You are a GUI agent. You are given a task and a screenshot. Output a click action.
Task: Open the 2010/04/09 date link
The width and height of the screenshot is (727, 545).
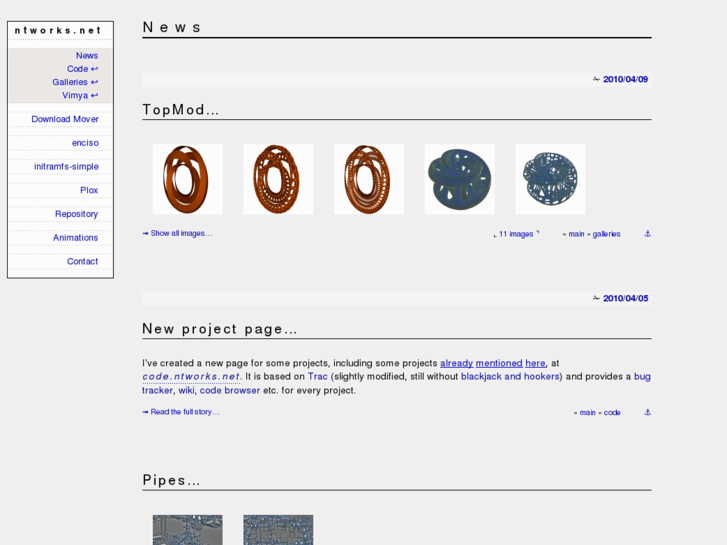pyautogui.click(x=625, y=79)
